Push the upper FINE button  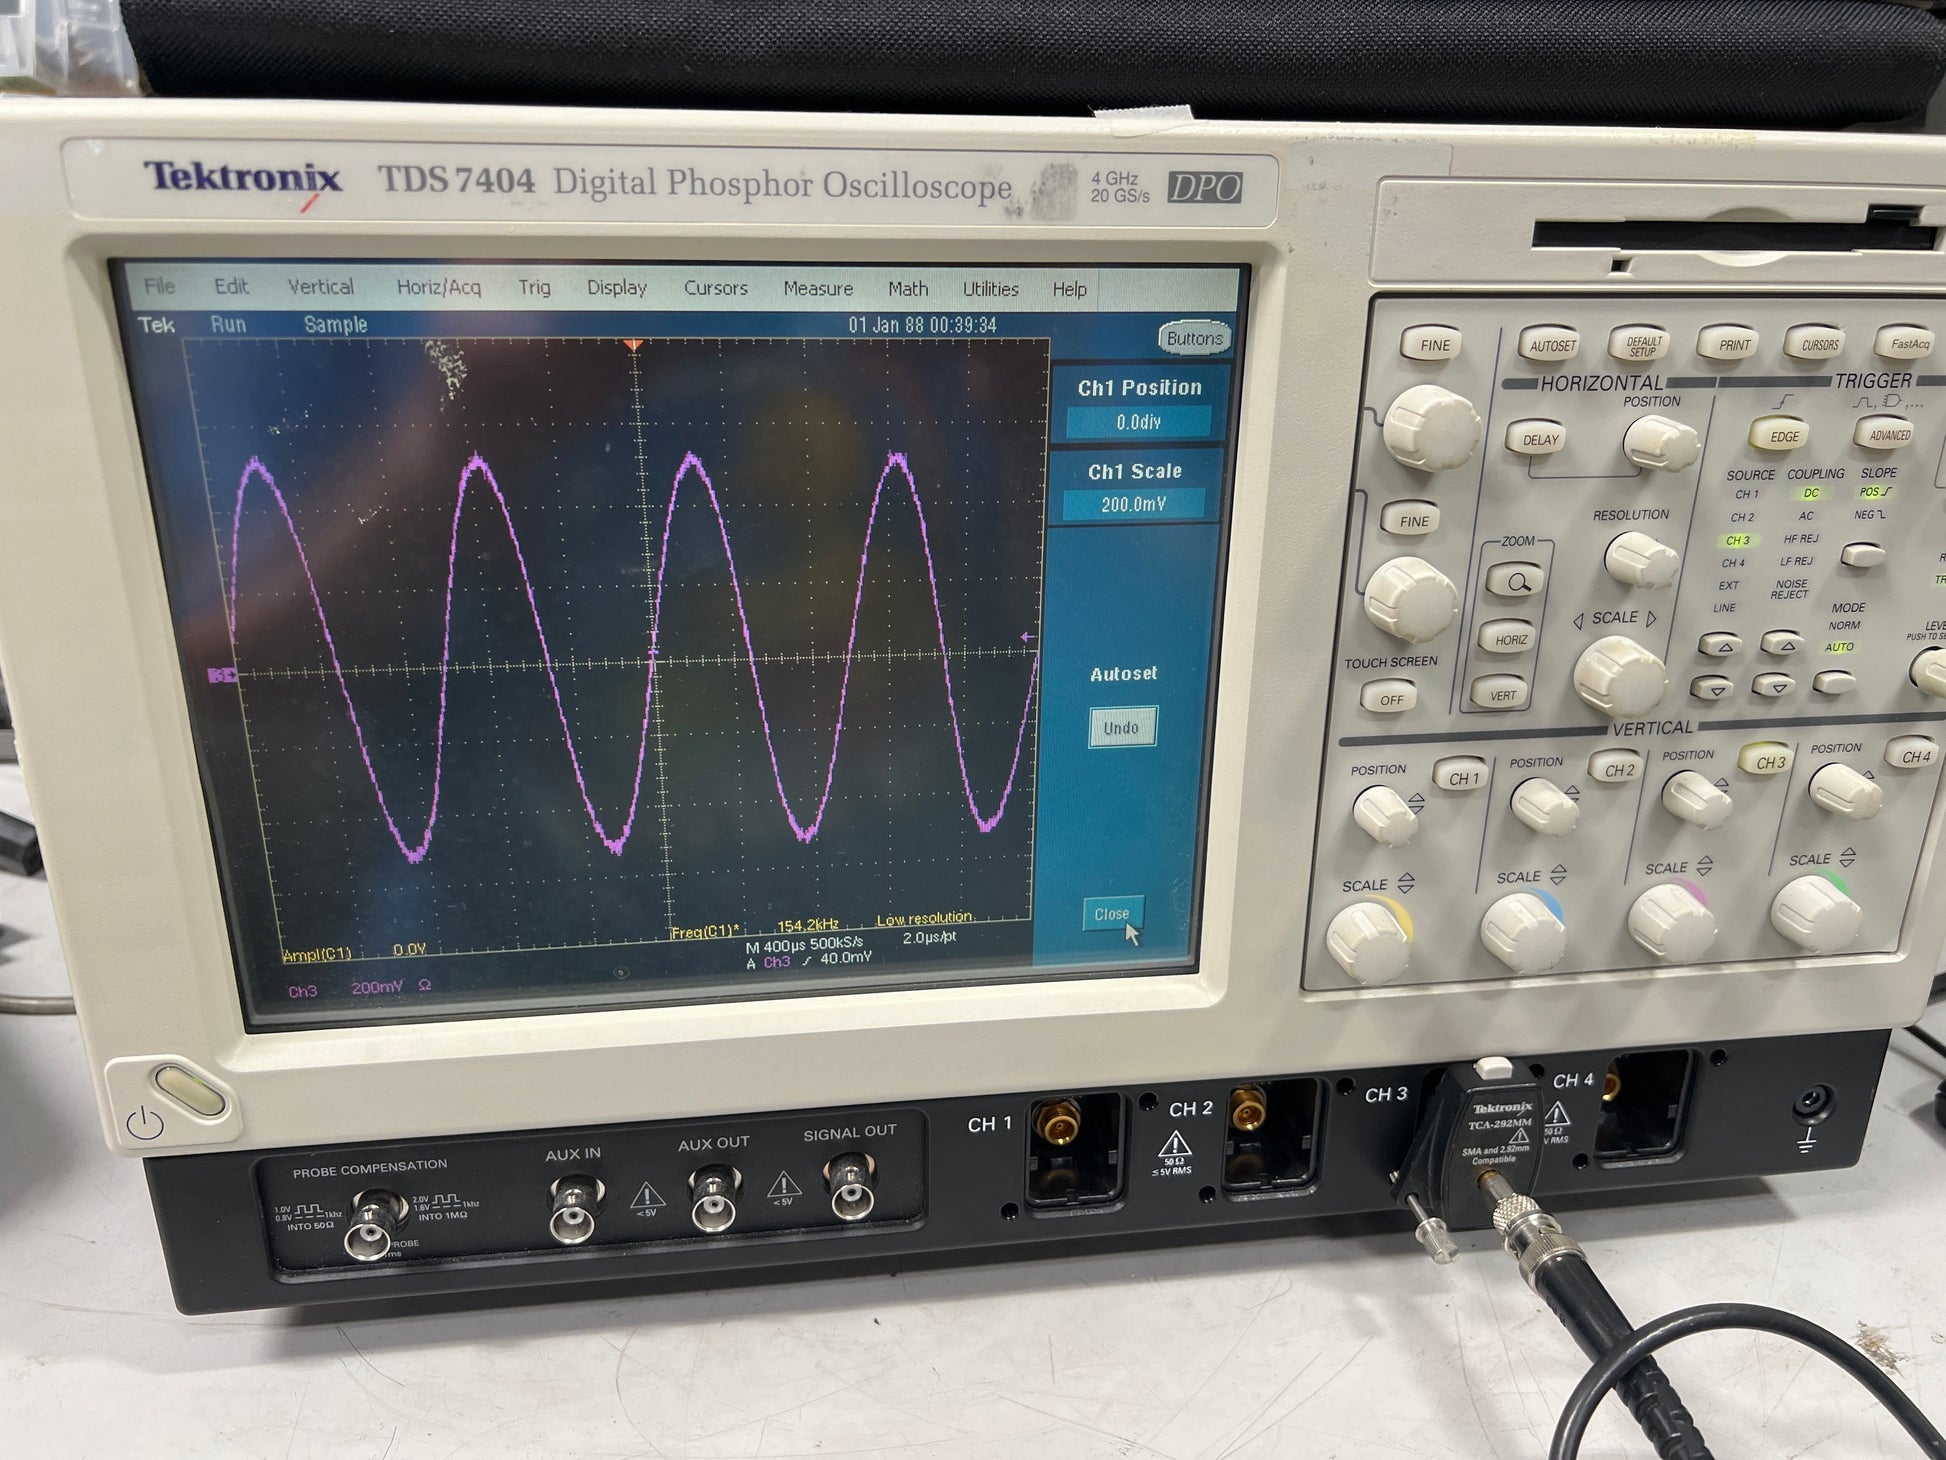pyautogui.click(x=1433, y=345)
